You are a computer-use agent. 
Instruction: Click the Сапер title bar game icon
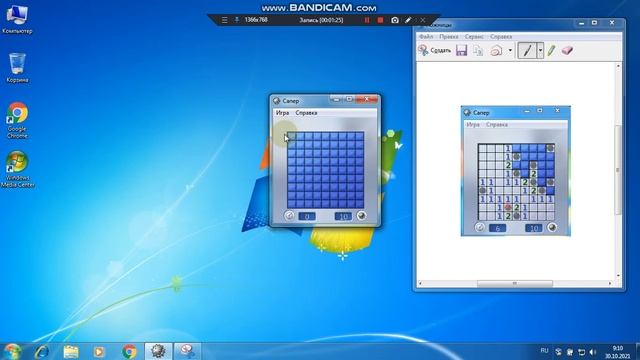point(277,100)
